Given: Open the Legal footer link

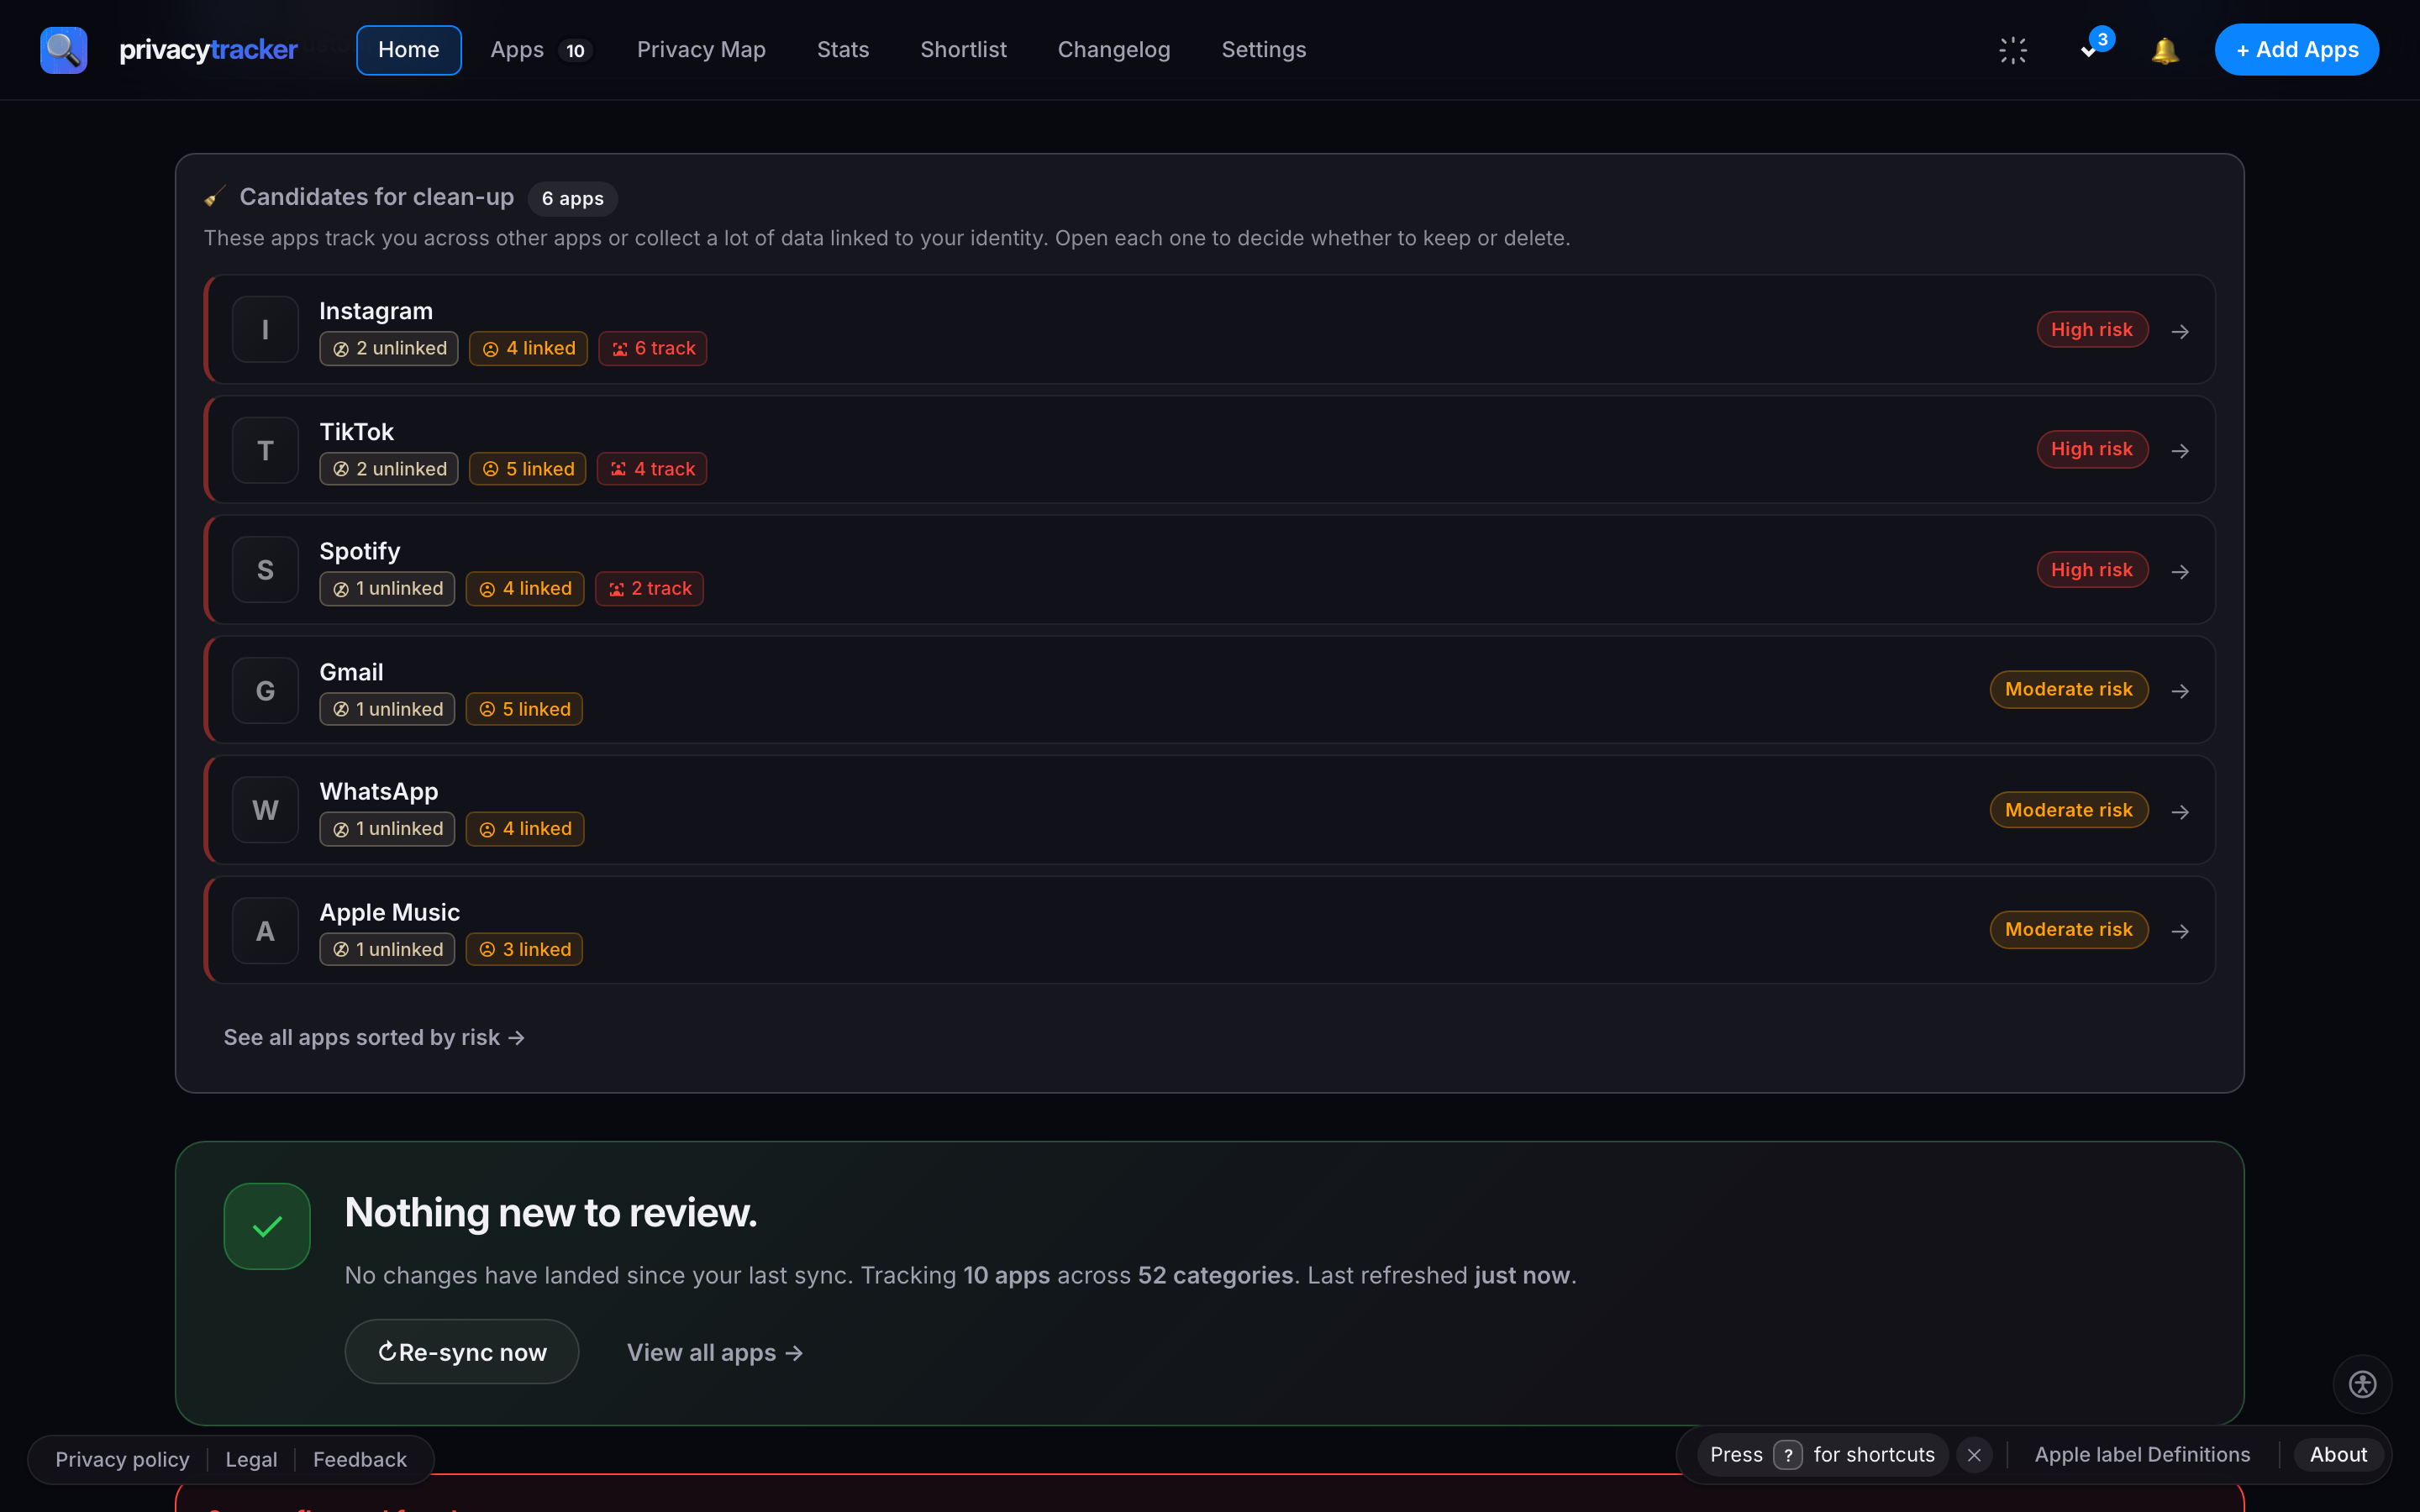Looking at the screenshot, I should tap(251, 1459).
